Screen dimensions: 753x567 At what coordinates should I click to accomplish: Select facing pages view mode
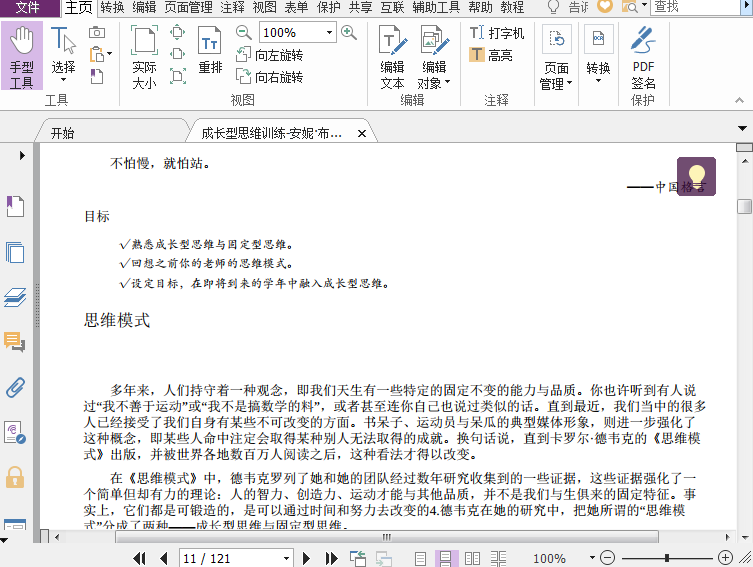tap(472, 558)
